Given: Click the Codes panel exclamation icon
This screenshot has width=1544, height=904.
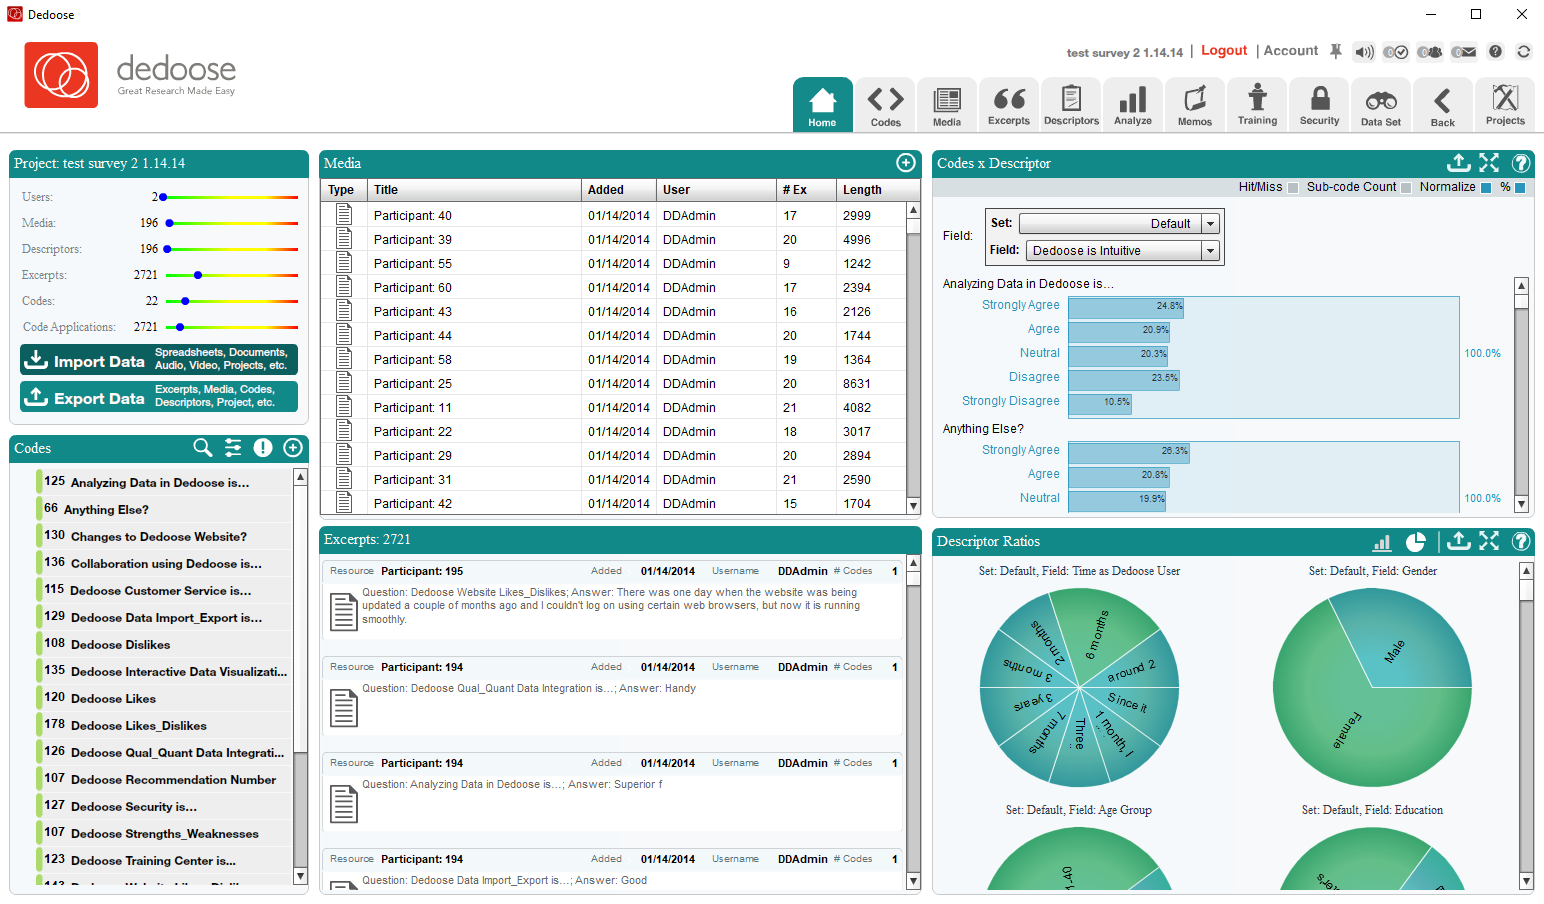Looking at the screenshot, I should [263, 448].
